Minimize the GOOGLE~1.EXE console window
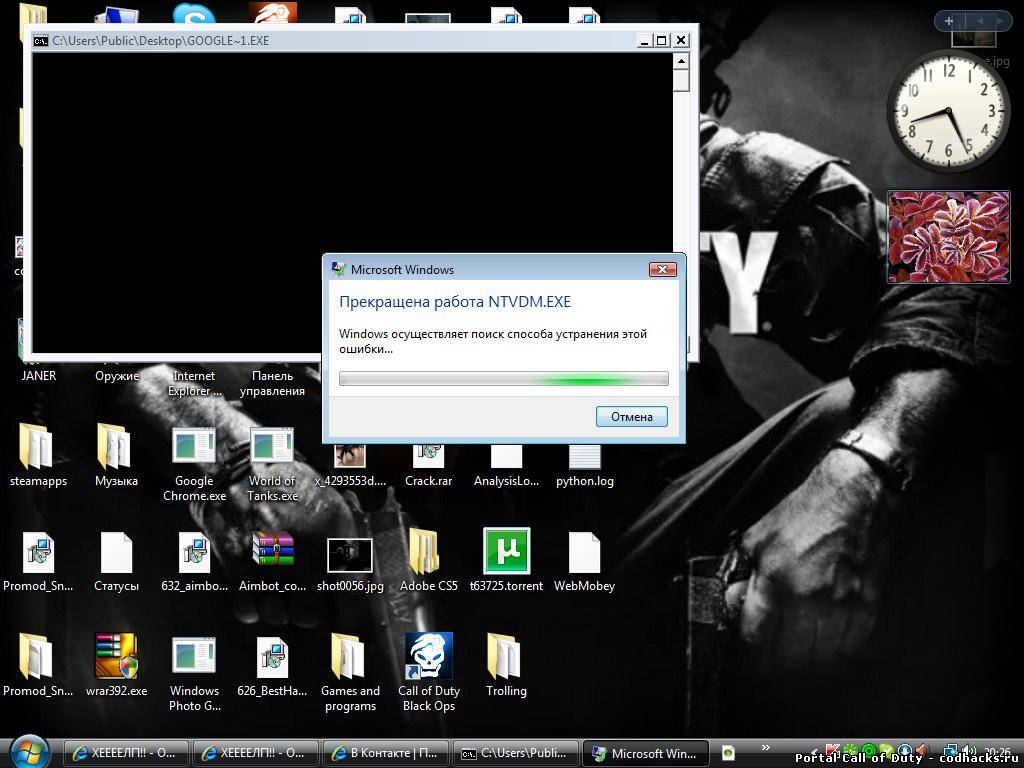This screenshot has height=768, width=1024. (x=644, y=40)
